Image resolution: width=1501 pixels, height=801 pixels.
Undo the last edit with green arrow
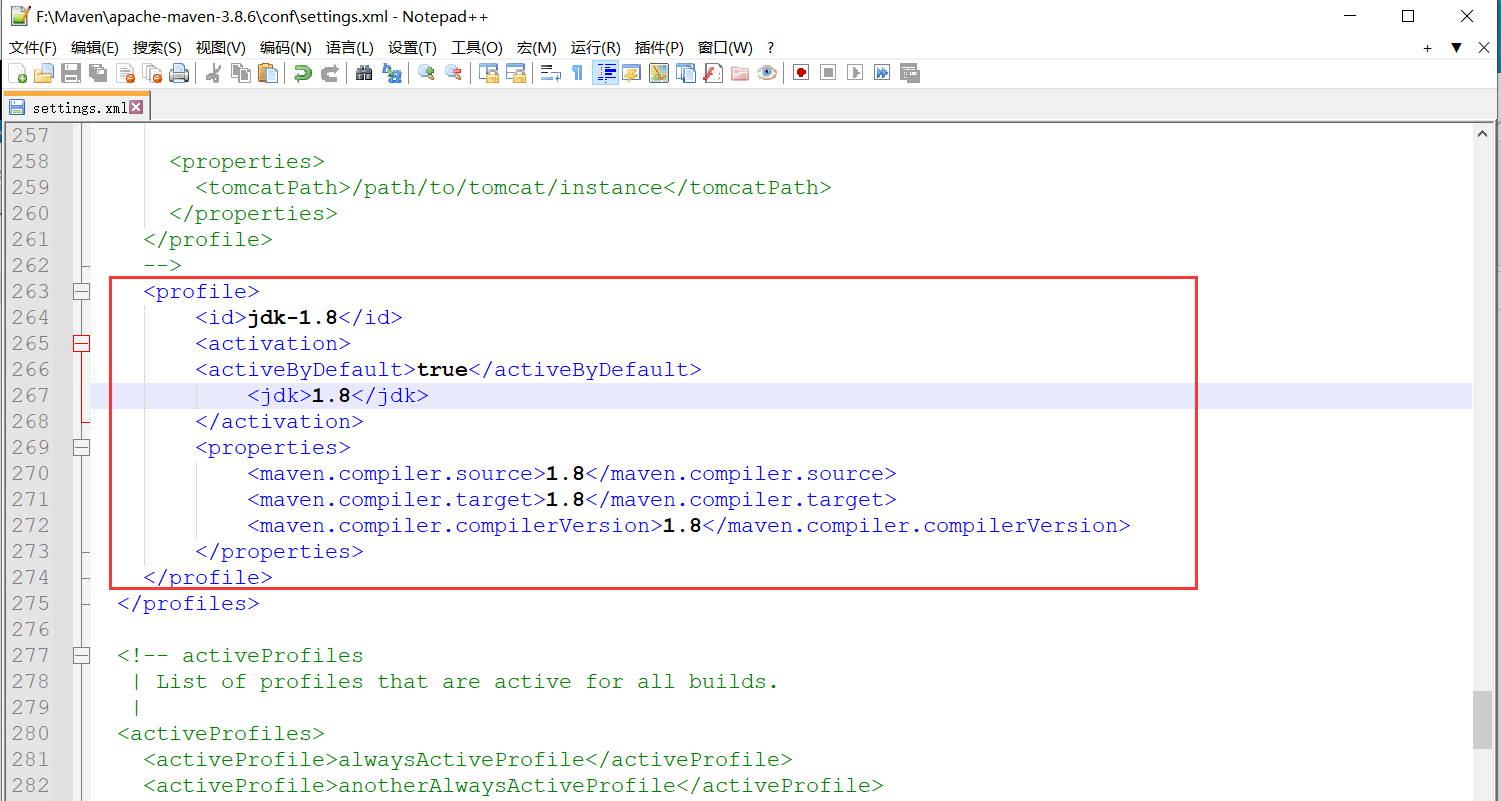coord(302,73)
